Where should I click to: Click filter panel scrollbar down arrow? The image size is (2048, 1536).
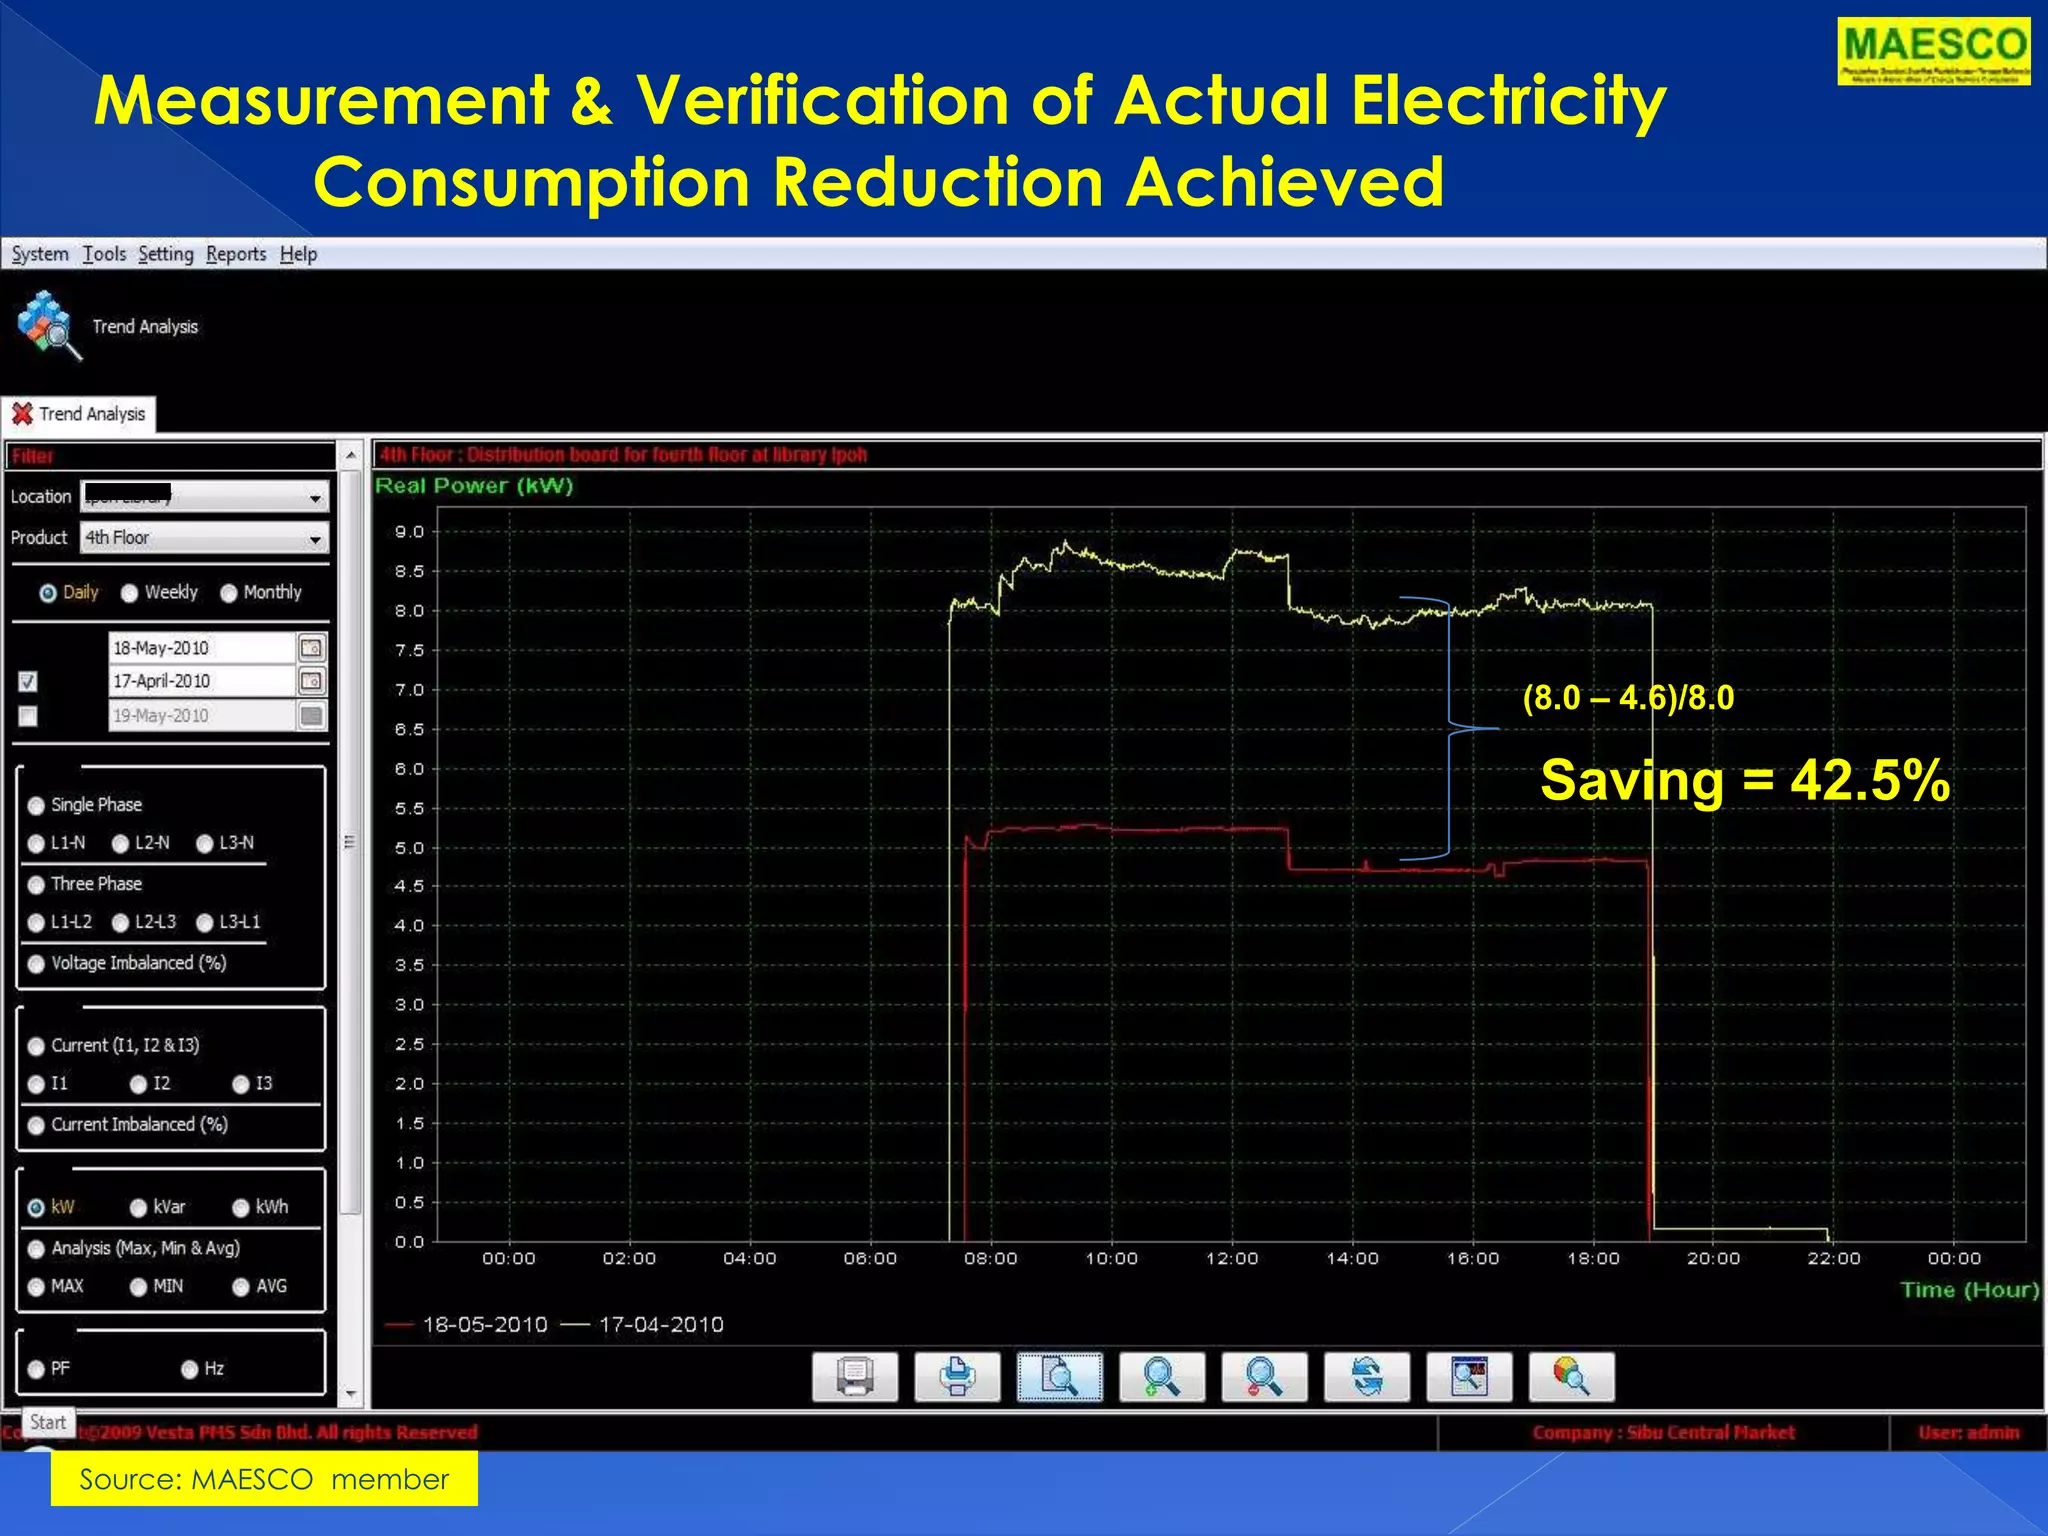pos(350,1393)
